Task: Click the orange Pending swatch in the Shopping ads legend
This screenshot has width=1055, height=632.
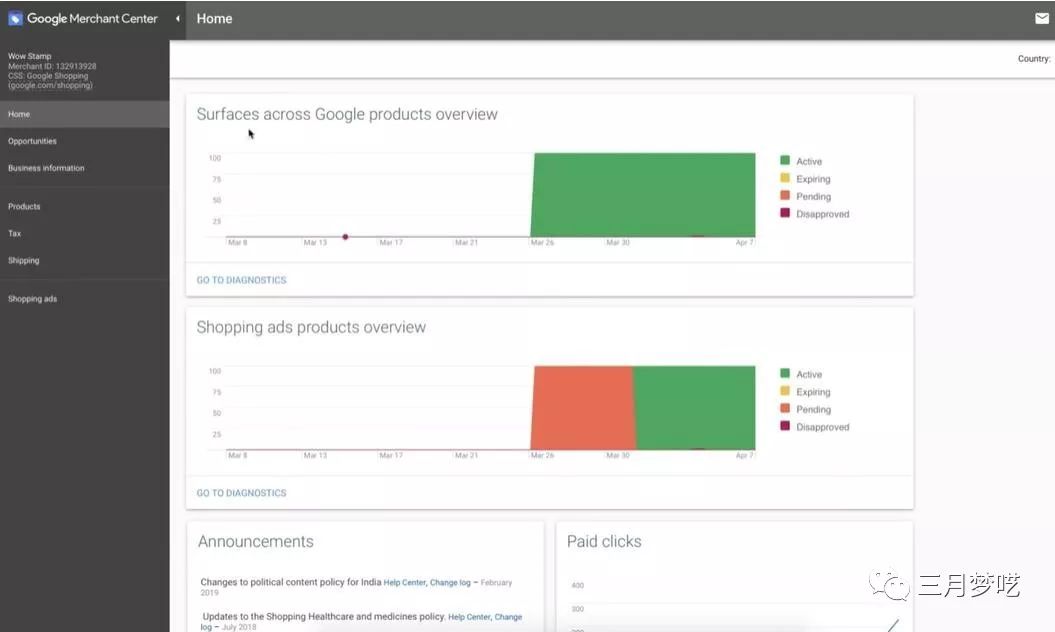Action: click(785, 409)
